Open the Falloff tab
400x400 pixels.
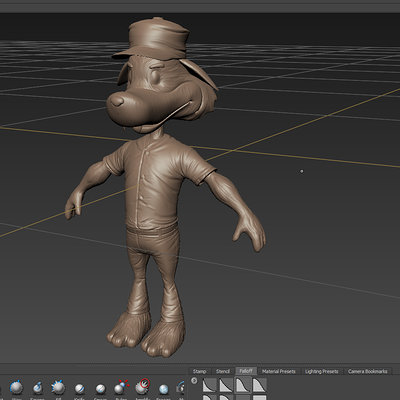click(246, 371)
